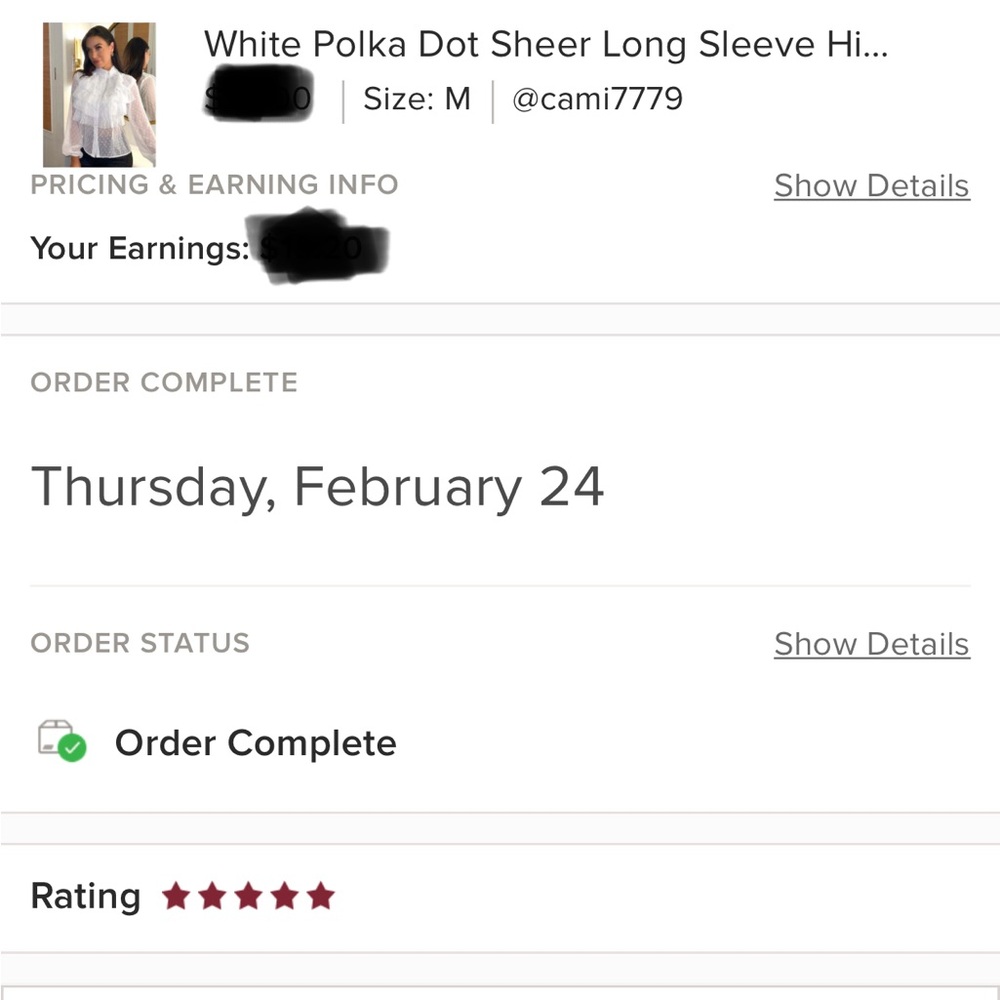Image resolution: width=1000 pixels, height=1000 pixels.
Task: Open the White Polka Dot Sheer listing title
Action: (545, 45)
